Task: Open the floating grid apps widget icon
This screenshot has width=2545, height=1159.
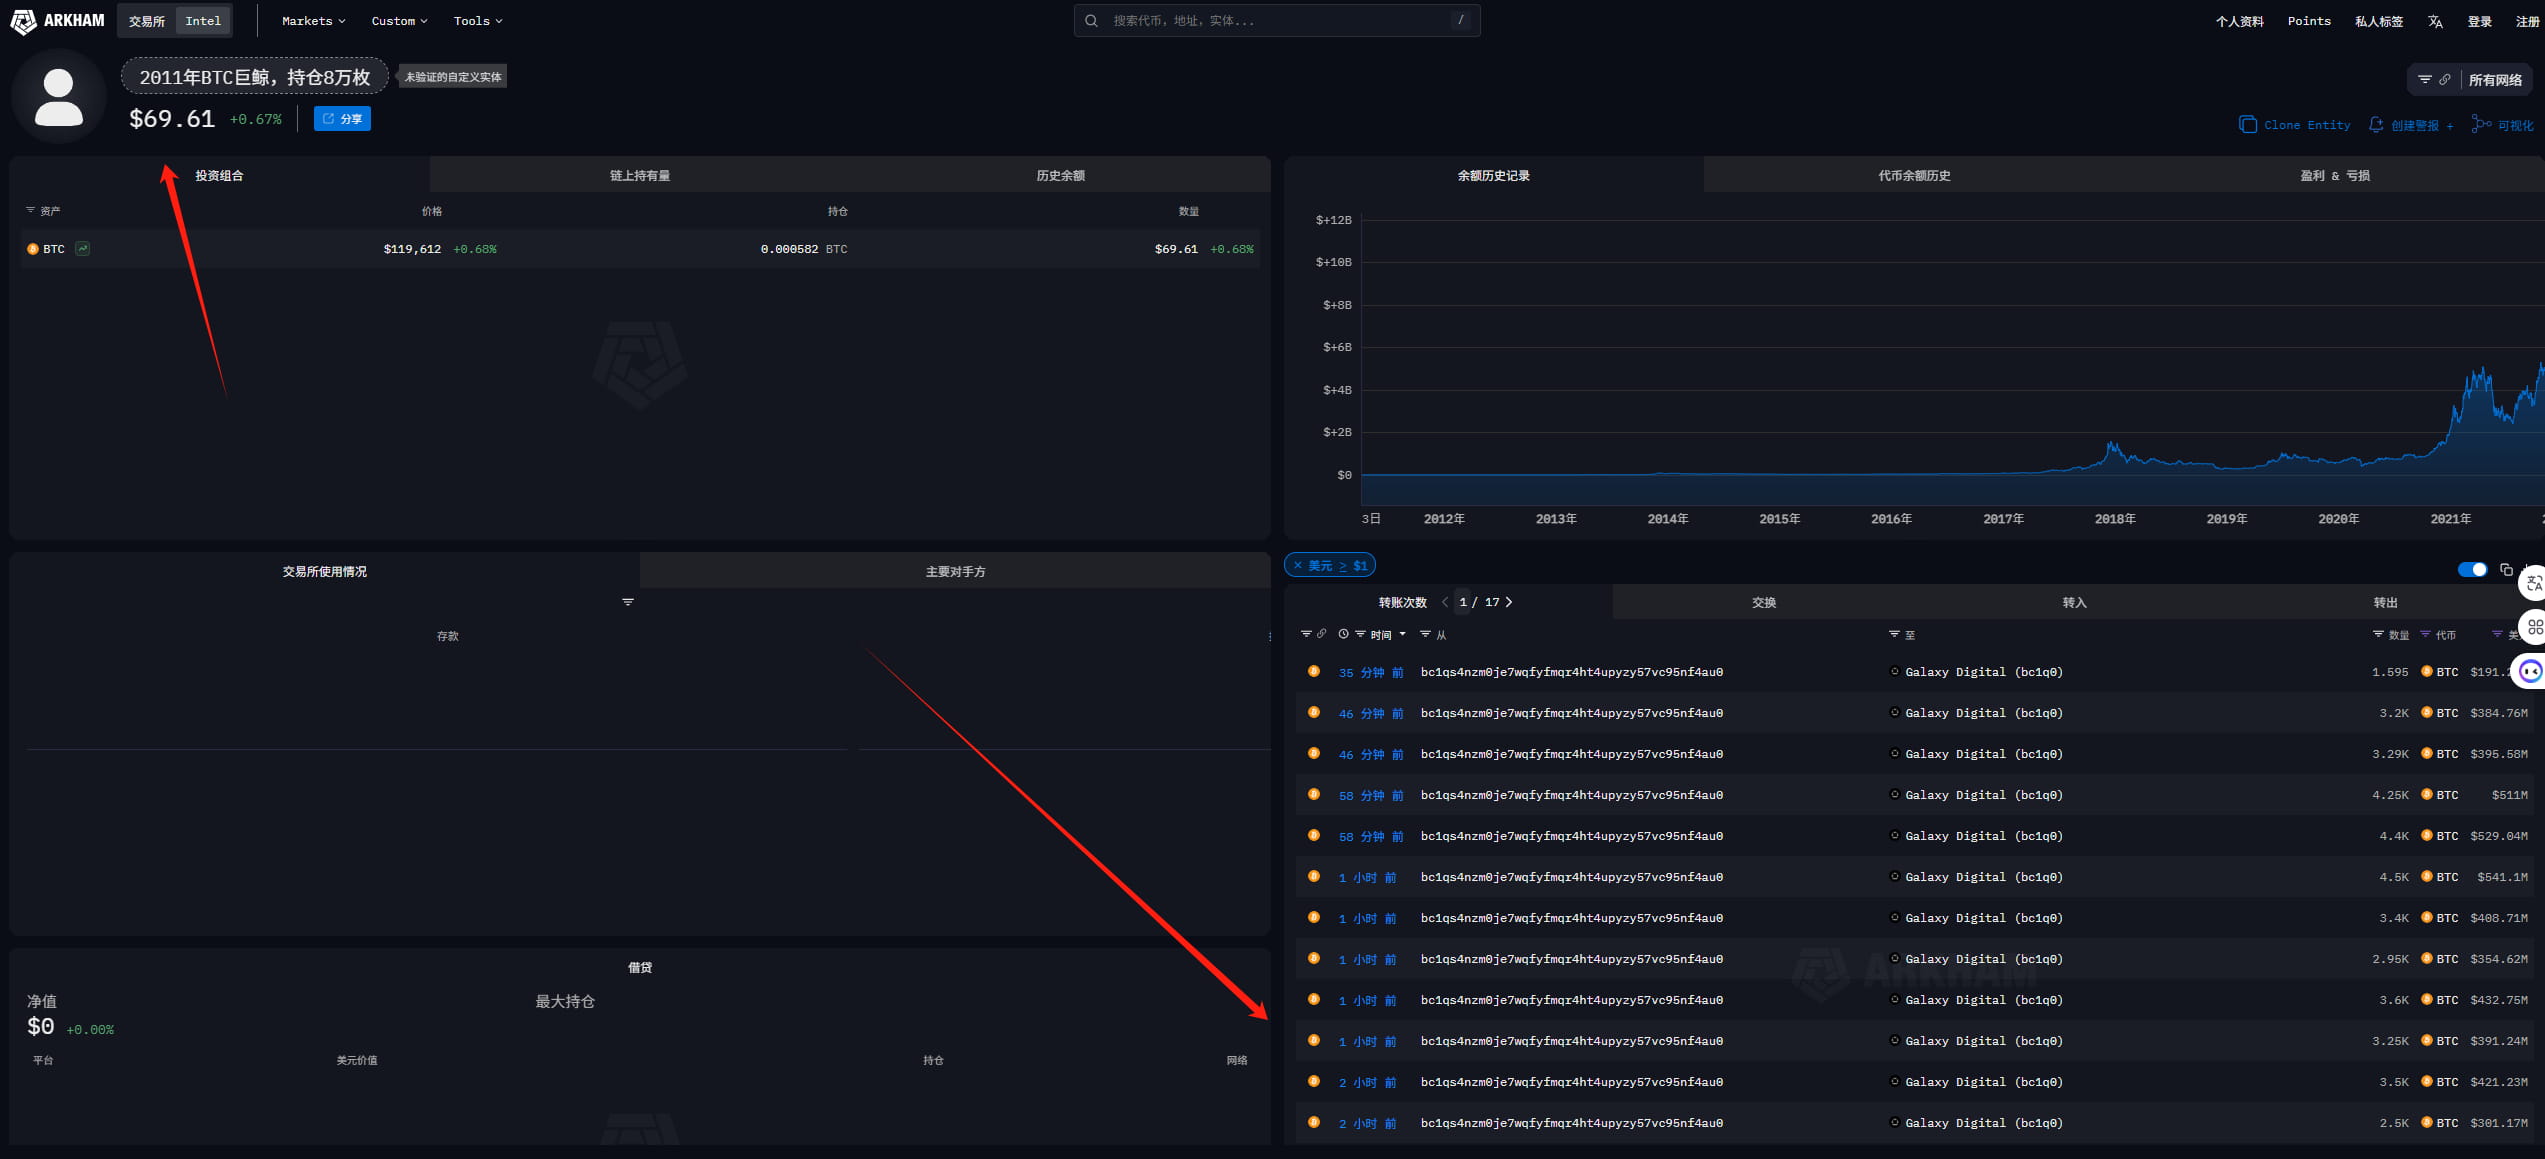Action: point(2533,627)
